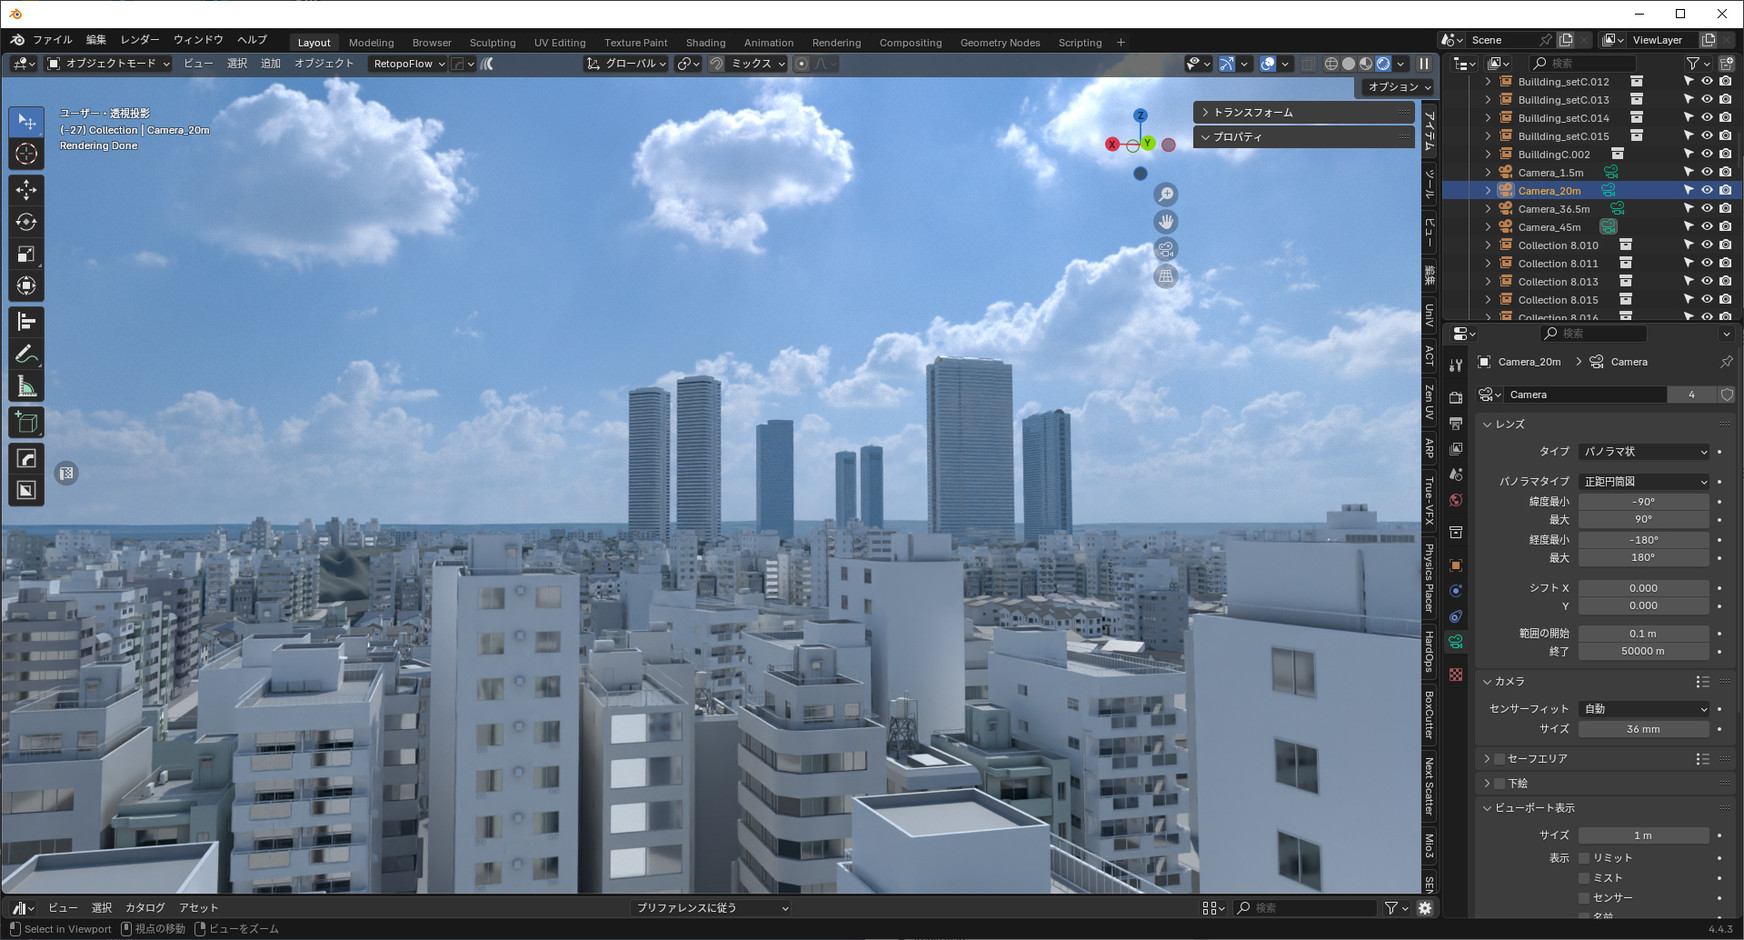The width and height of the screenshot is (1744, 940).
Task: Enable the Sensor display checkbox
Action: pos(1584,898)
